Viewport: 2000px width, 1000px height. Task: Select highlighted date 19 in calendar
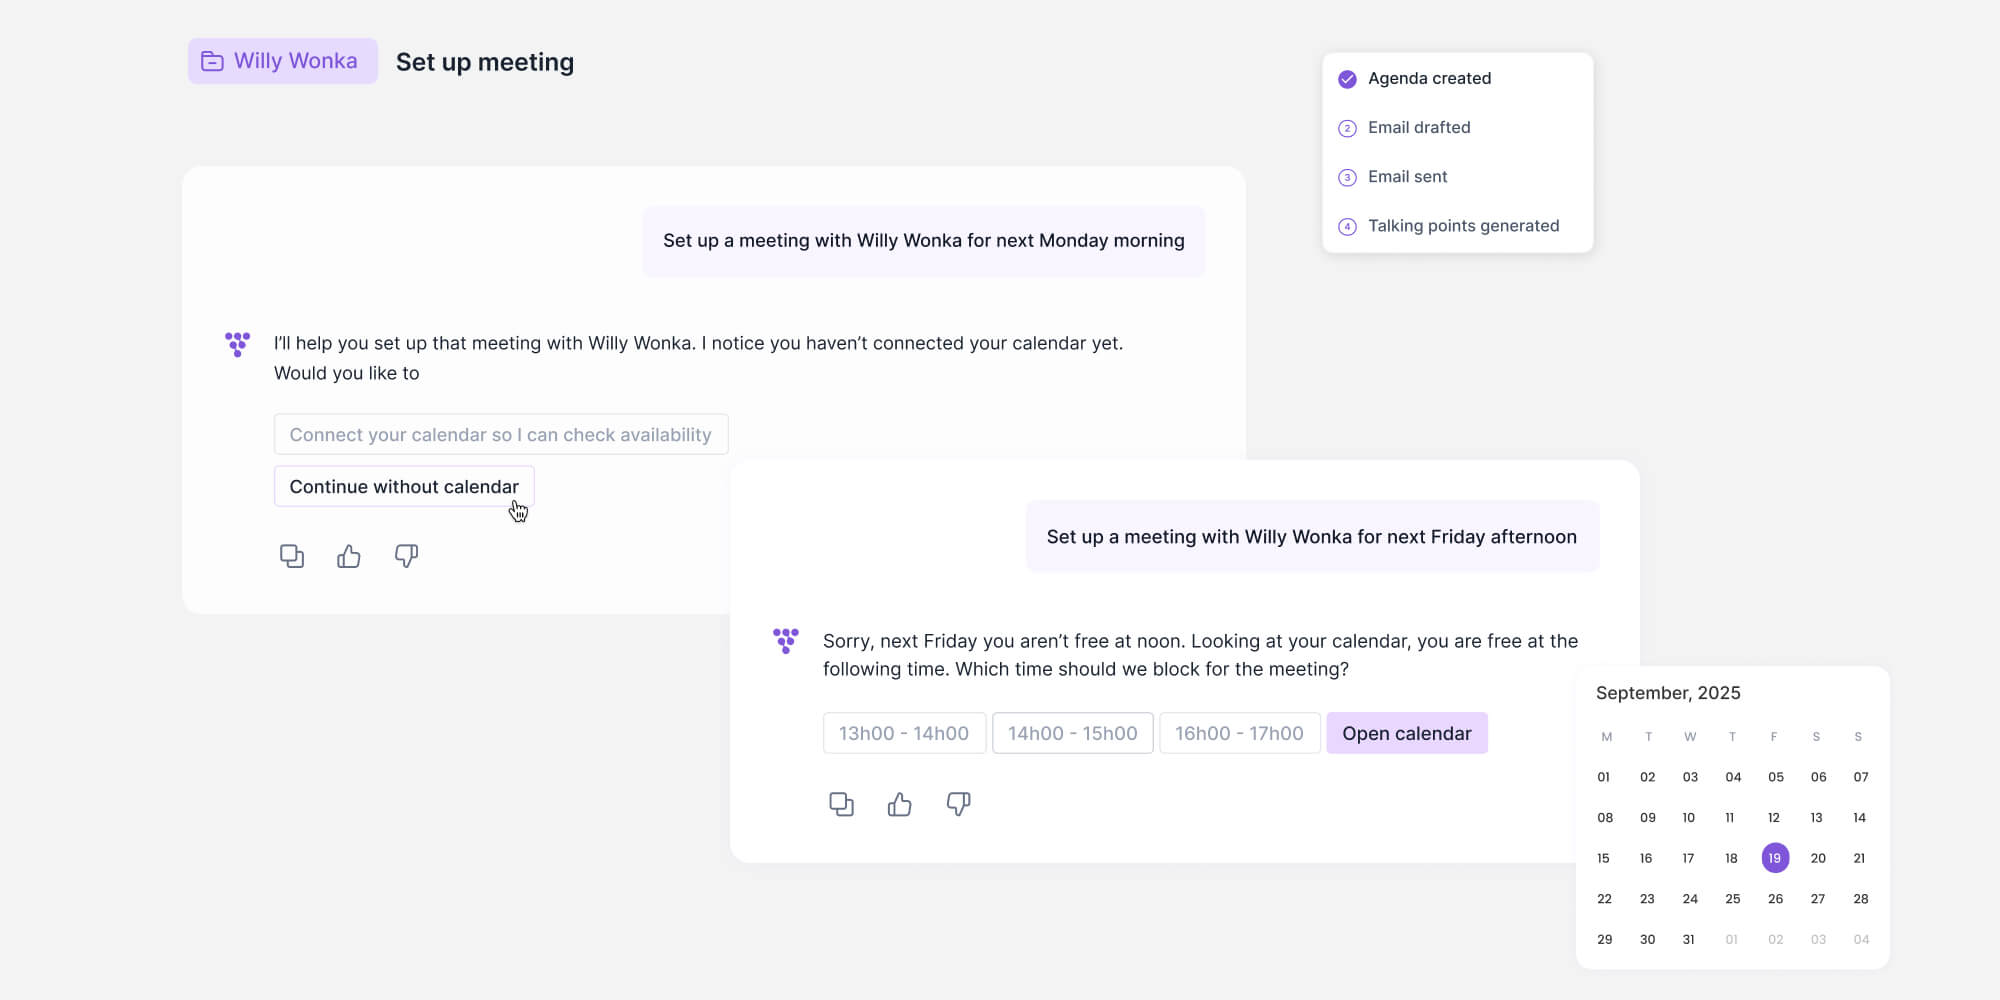1775,858
